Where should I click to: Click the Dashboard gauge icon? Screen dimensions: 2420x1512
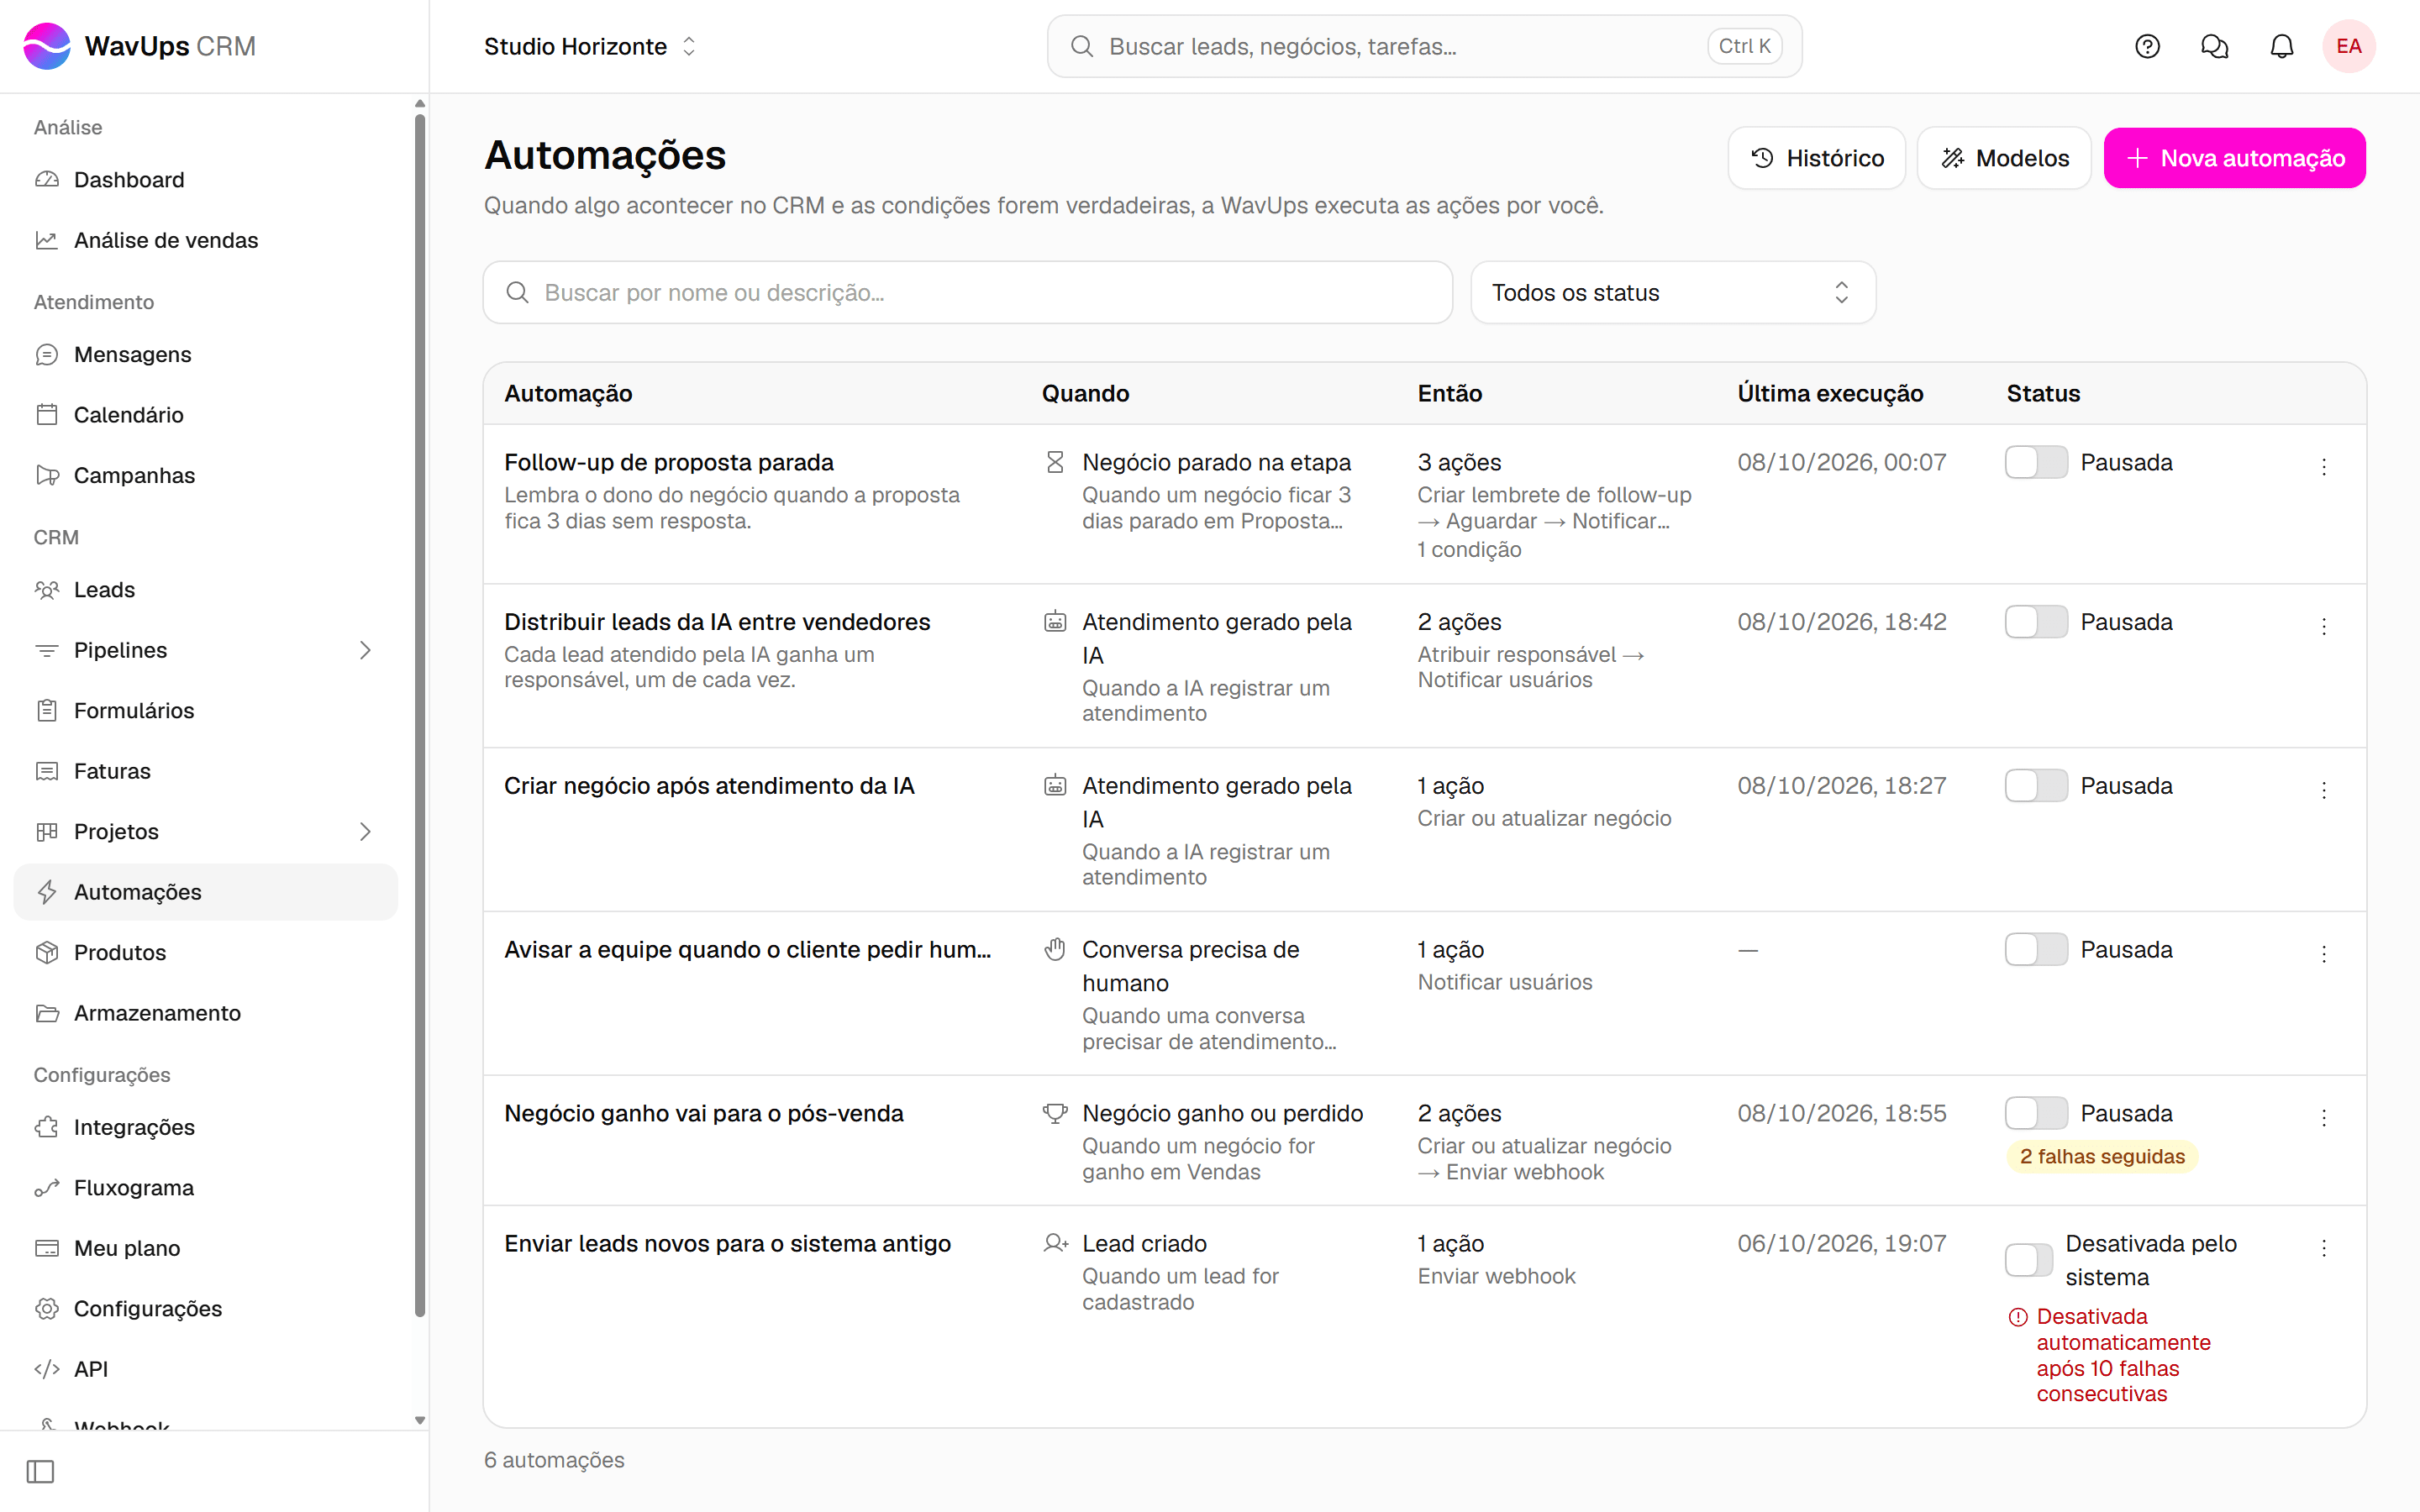(47, 179)
